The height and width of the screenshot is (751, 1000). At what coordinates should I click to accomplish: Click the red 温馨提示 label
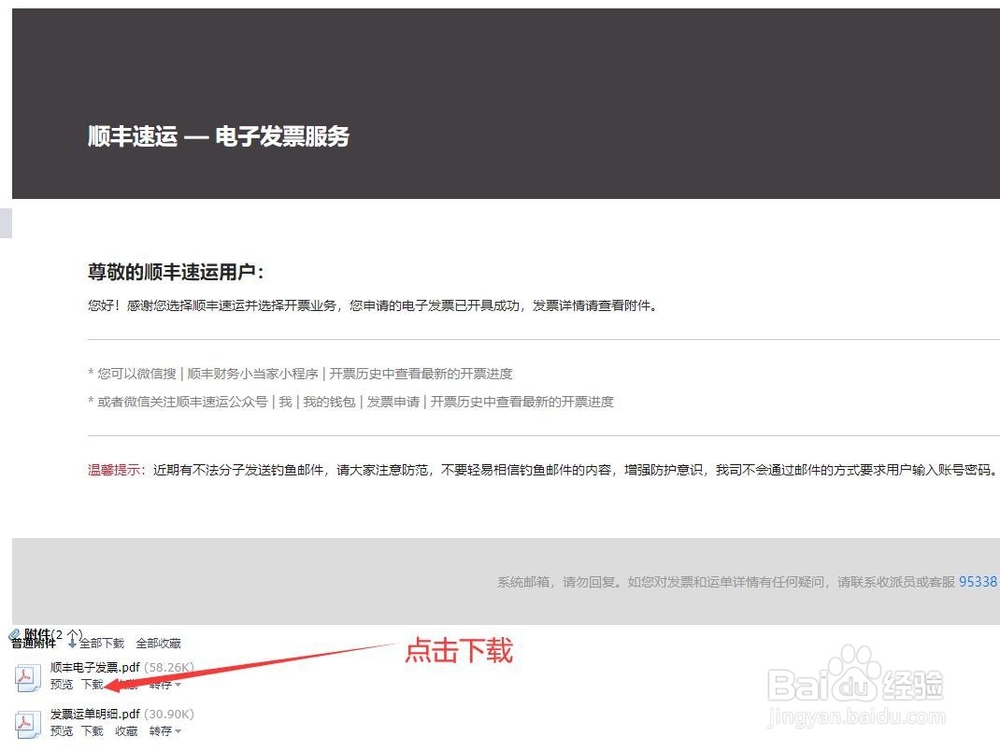(117, 470)
